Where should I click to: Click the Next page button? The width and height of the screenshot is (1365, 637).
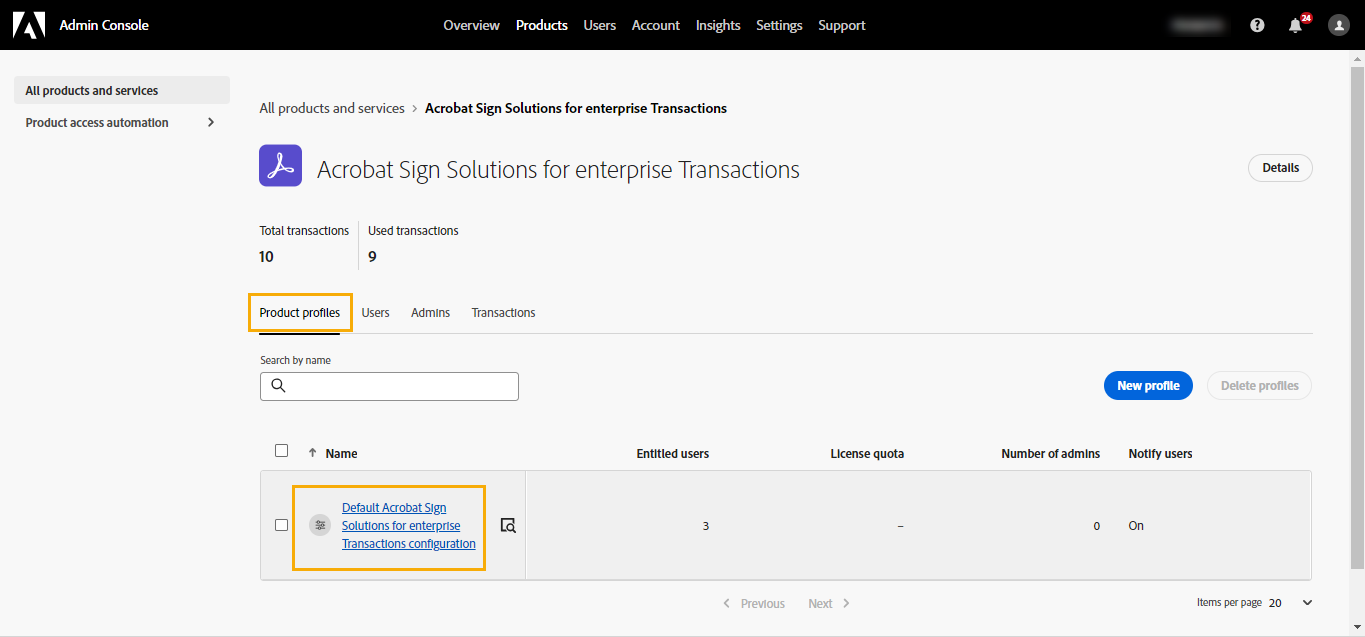click(830, 604)
